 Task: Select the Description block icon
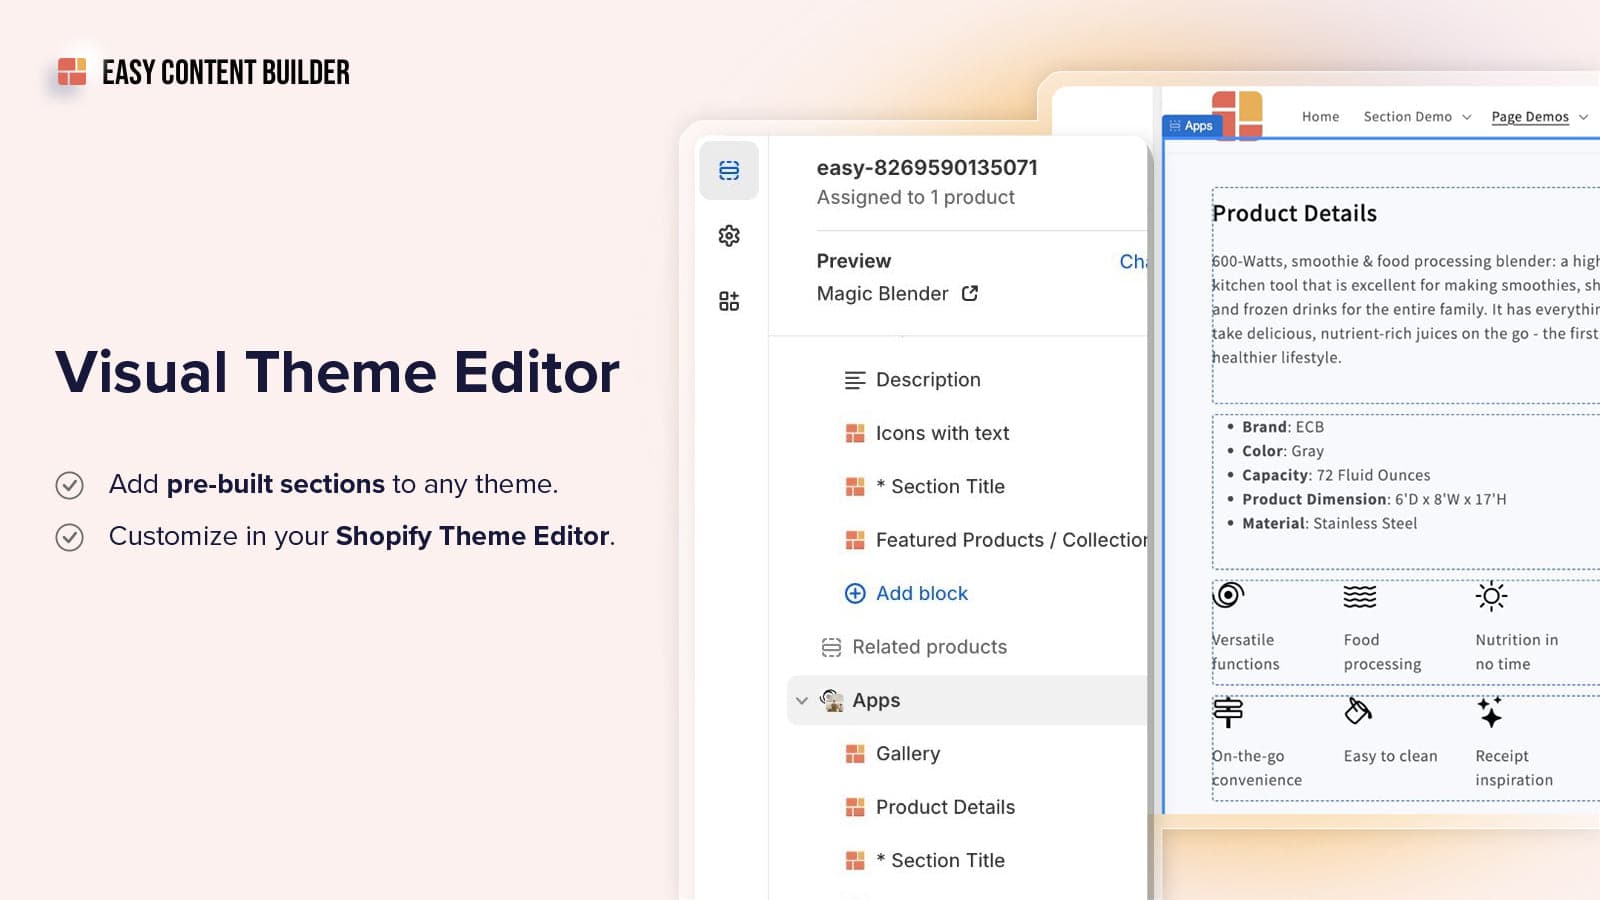[x=855, y=379]
